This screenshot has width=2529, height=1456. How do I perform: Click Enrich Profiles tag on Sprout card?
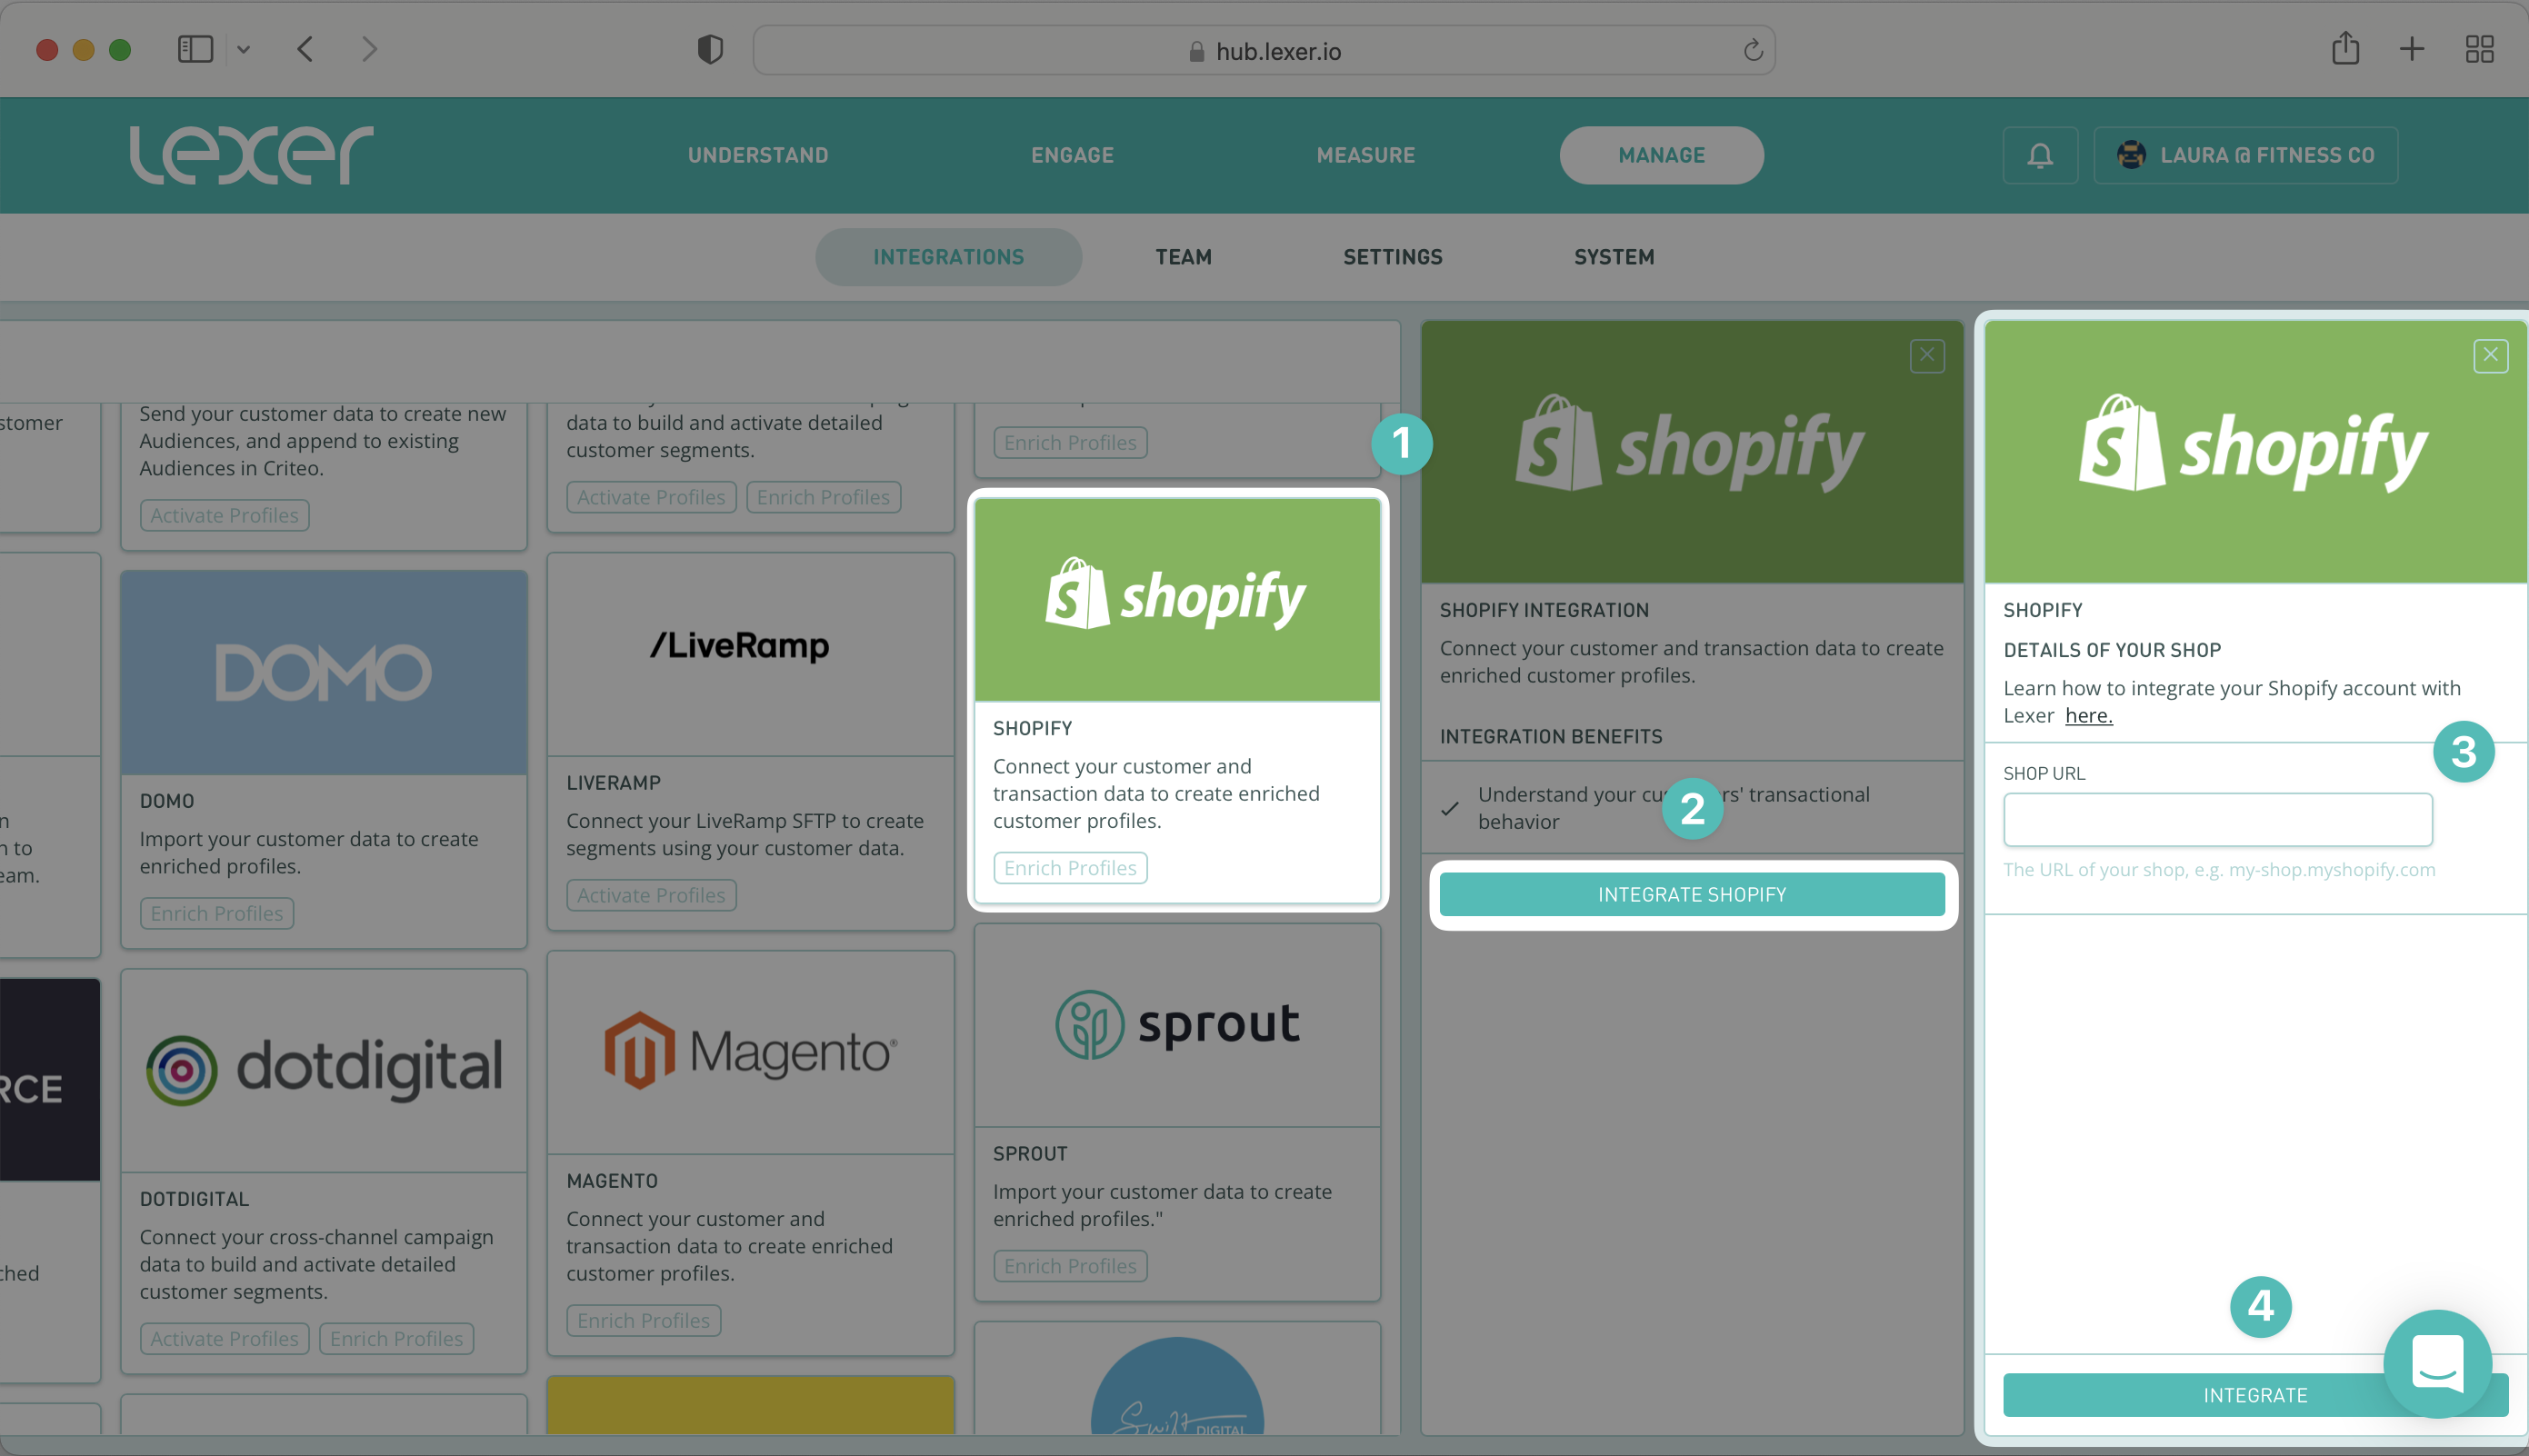point(1069,1265)
